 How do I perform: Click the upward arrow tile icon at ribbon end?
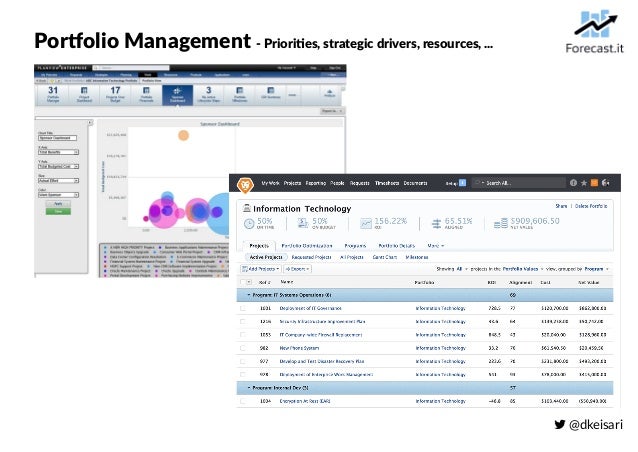330,92
